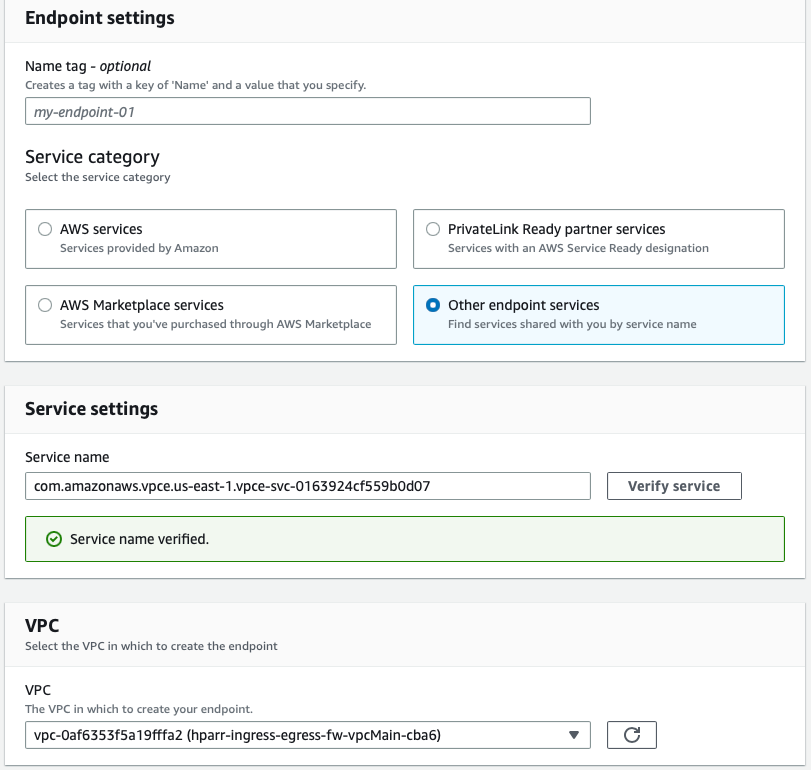The height and width of the screenshot is (770, 811).
Task: Click the VPC section heading
Action: 42,625
